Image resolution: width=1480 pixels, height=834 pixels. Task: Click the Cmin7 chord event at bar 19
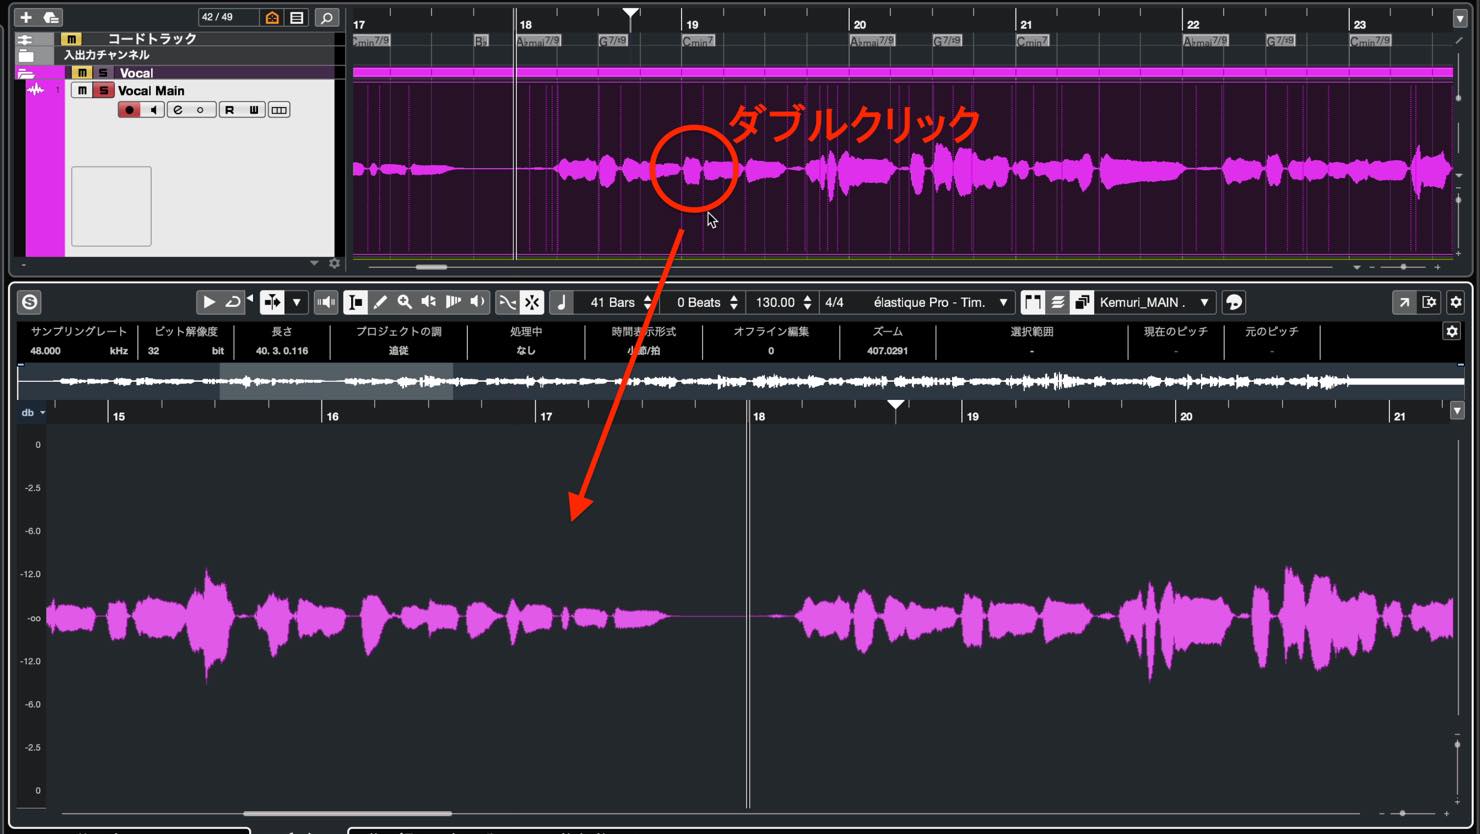[x=698, y=41]
